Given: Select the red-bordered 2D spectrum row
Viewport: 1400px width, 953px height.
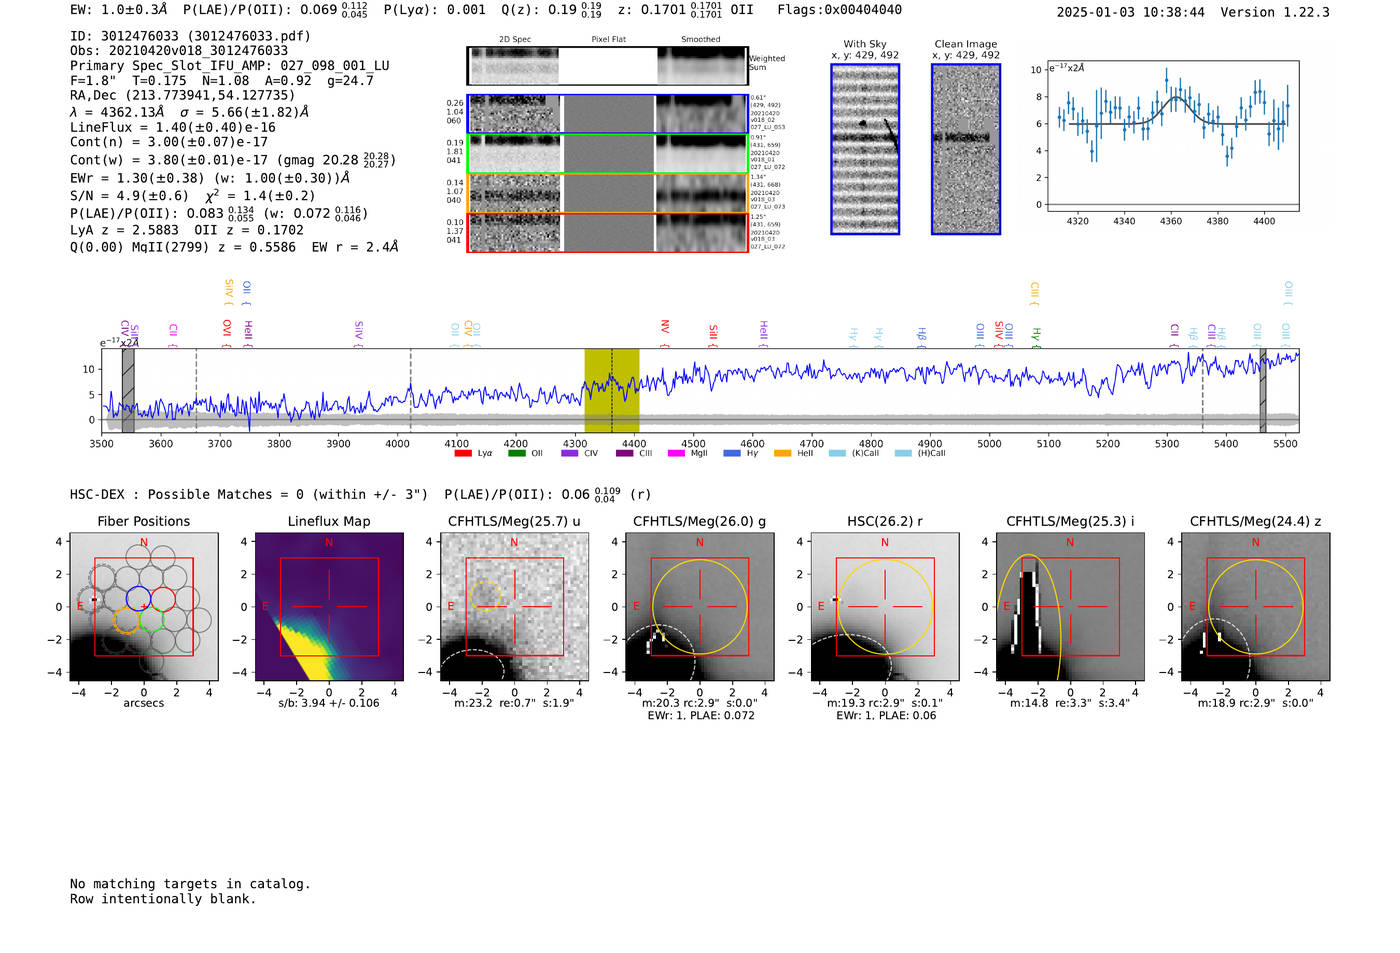Looking at the screenshot, I should 607,232.
